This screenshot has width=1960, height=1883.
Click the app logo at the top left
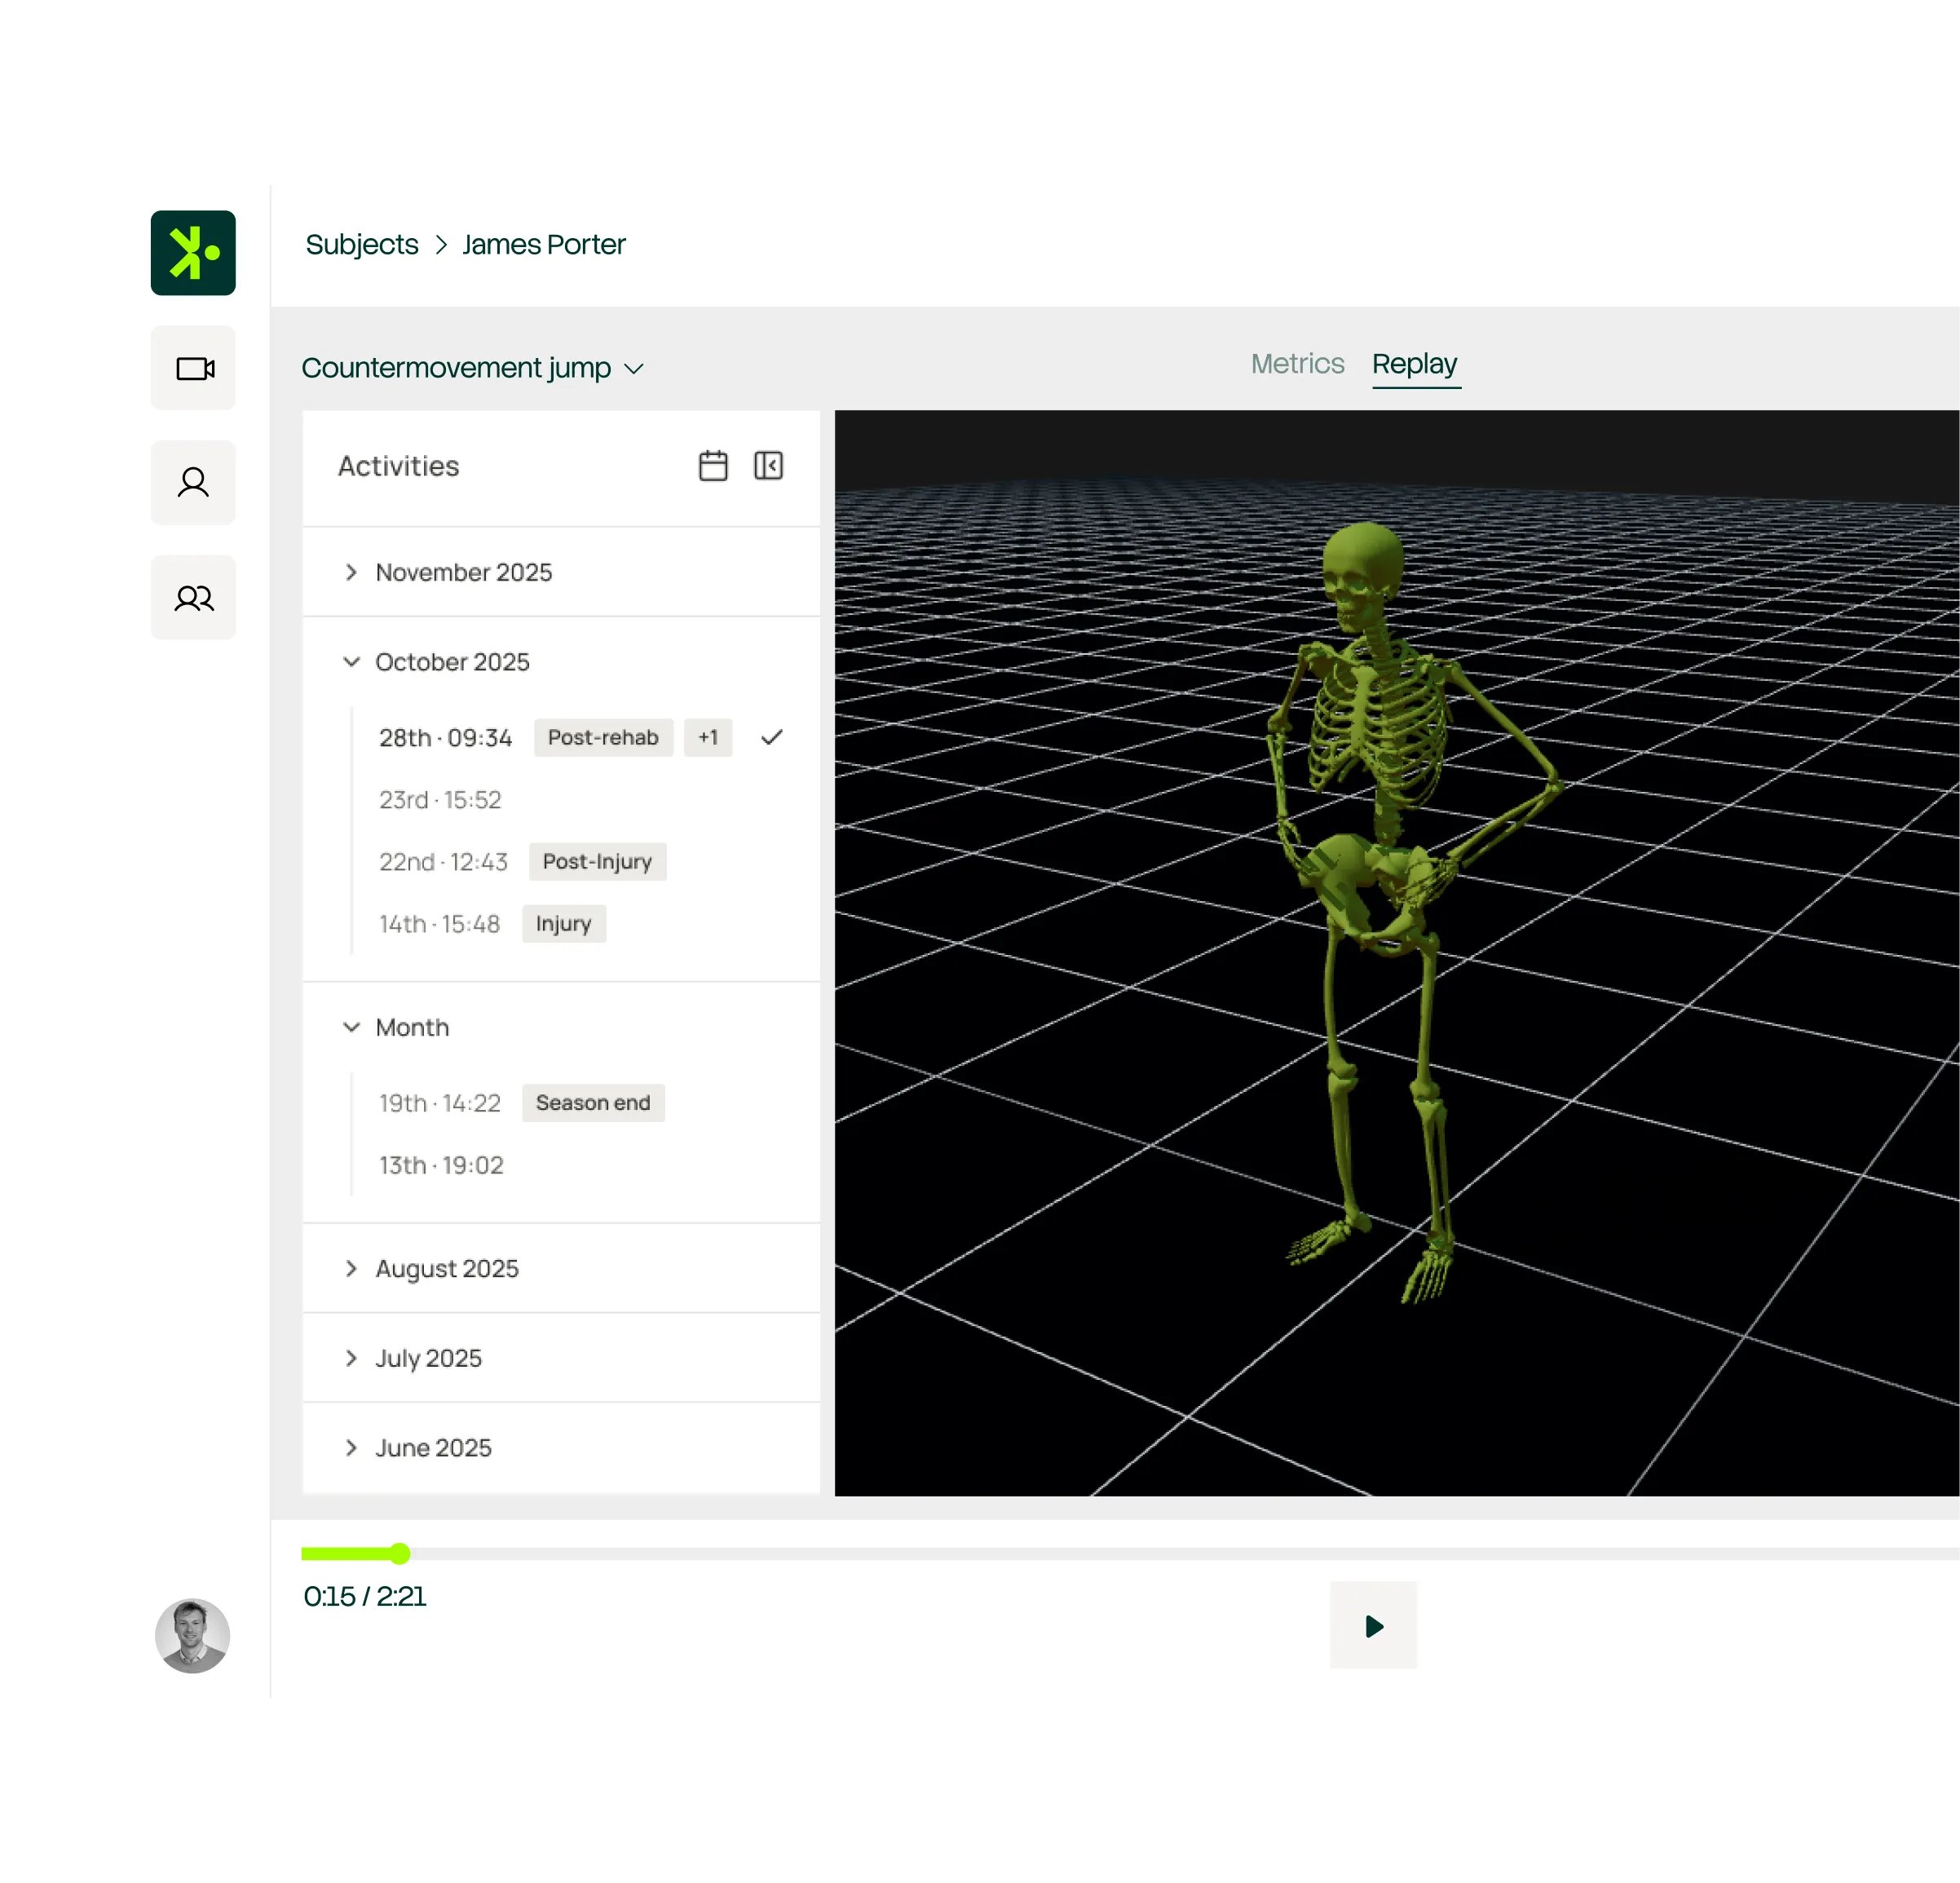(x=193, y=252)
